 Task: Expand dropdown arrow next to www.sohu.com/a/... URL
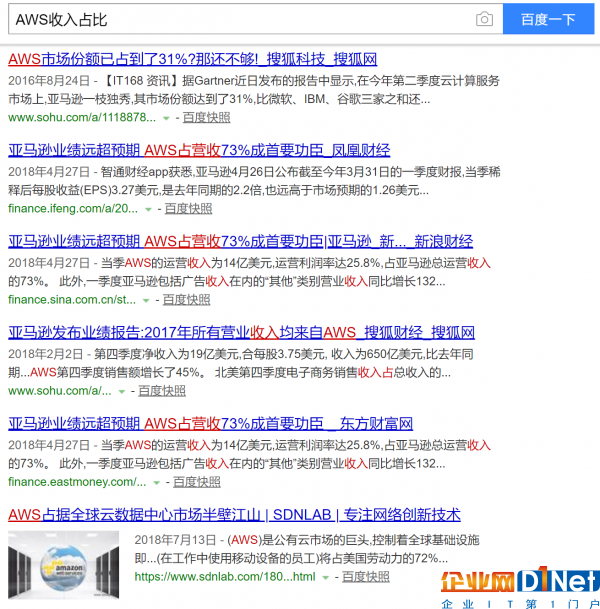[x=122, y=392]
